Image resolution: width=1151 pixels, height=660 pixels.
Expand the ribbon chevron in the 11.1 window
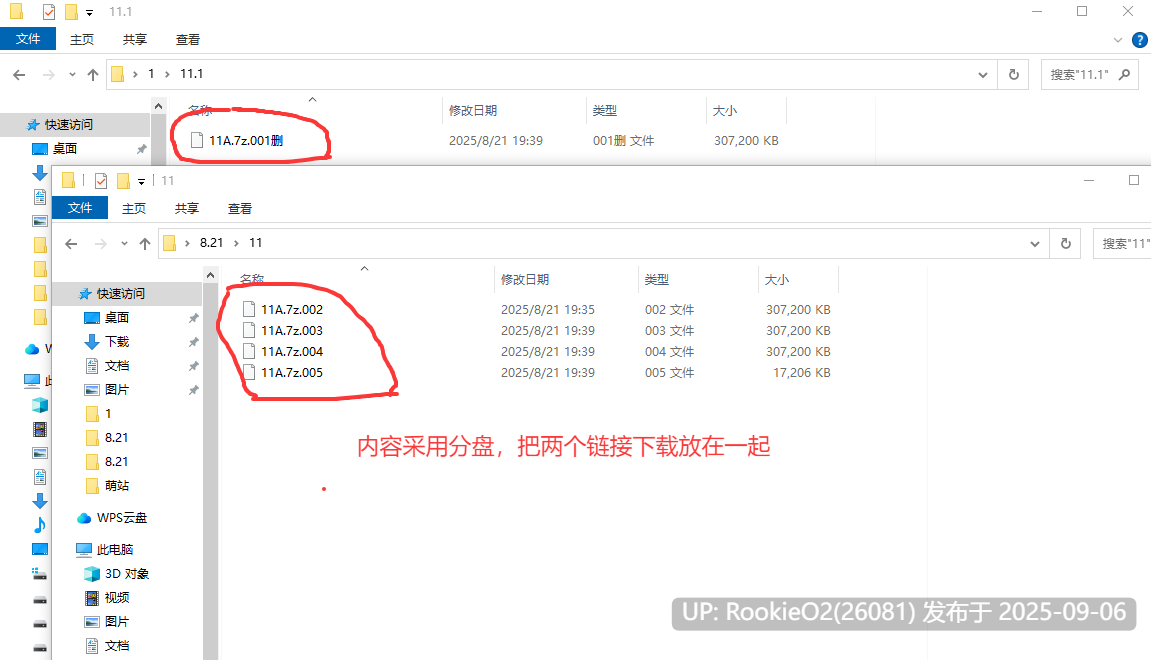(1117, 40)
